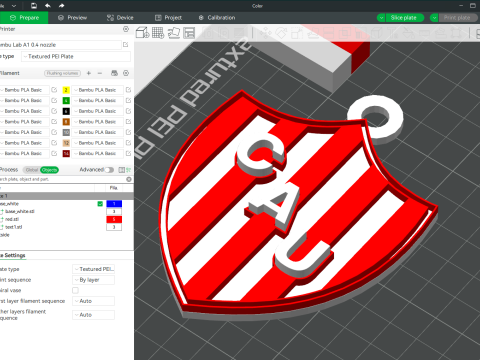
Task: Open filament 14 Bambu PLA Basic dropdown
Action: 97,153
